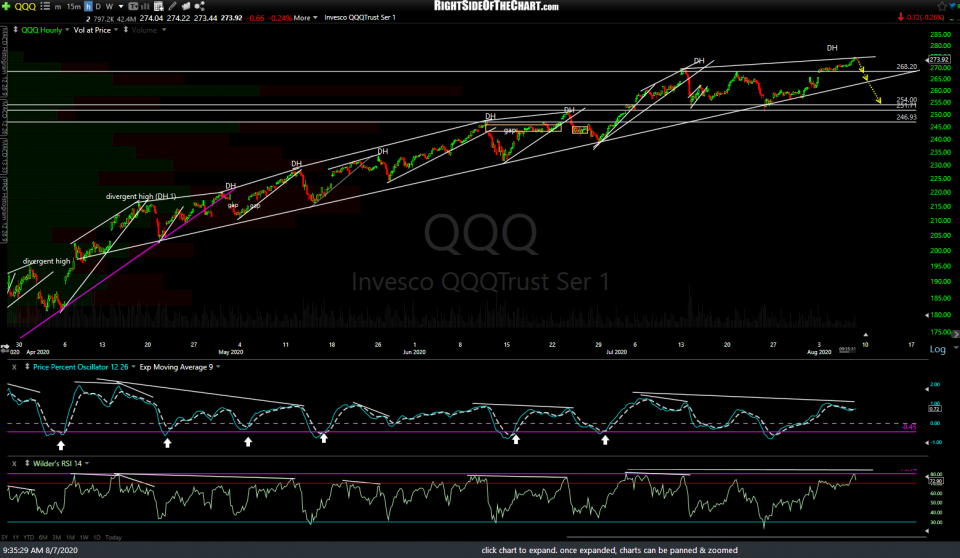Click 'Invesco QQQTrust Ser 1' name in header
Screen dimensions: 960x558
(x=360, y=18)
